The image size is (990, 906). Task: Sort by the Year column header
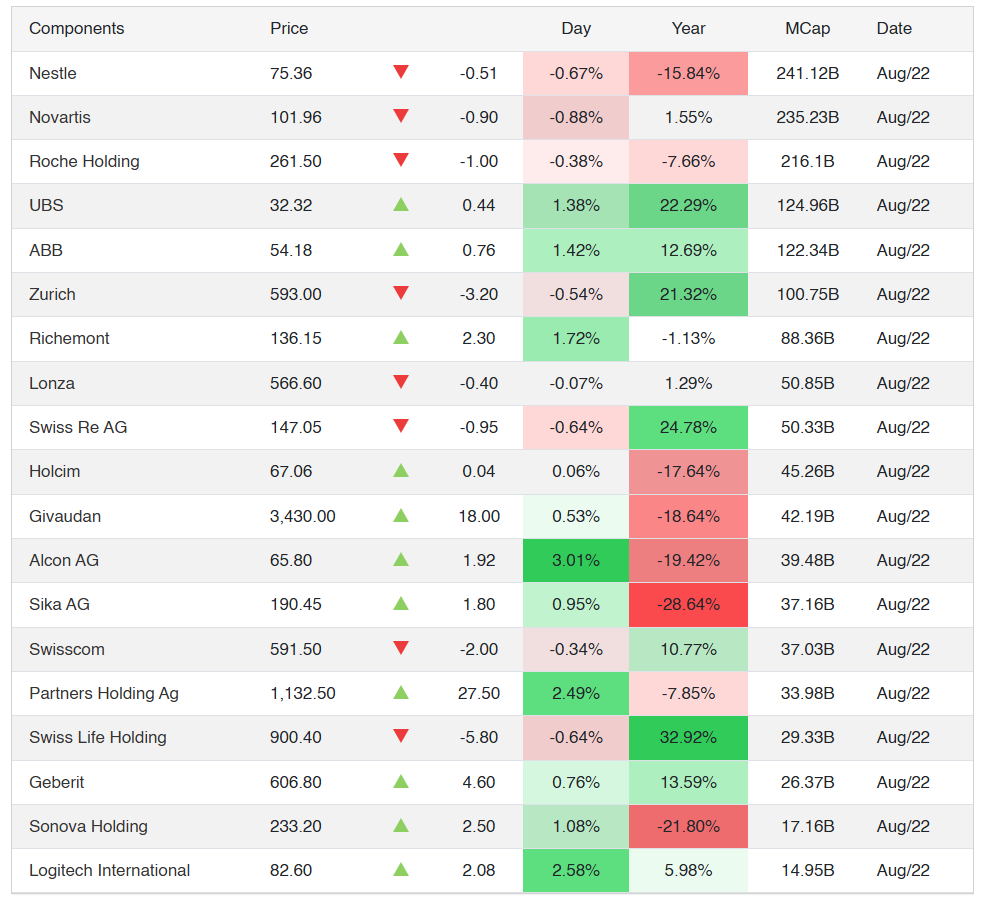coord(688,28)
